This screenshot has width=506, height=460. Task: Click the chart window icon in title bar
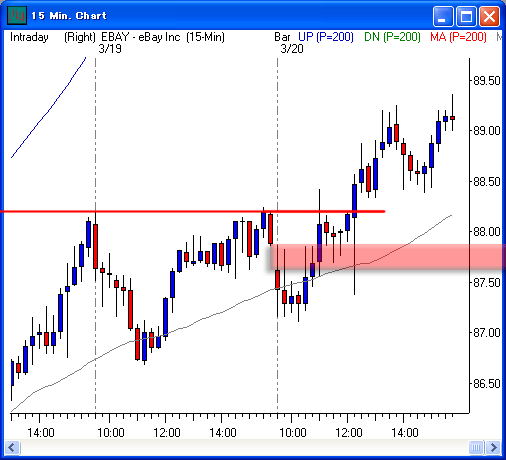click(x=17, y=16)
